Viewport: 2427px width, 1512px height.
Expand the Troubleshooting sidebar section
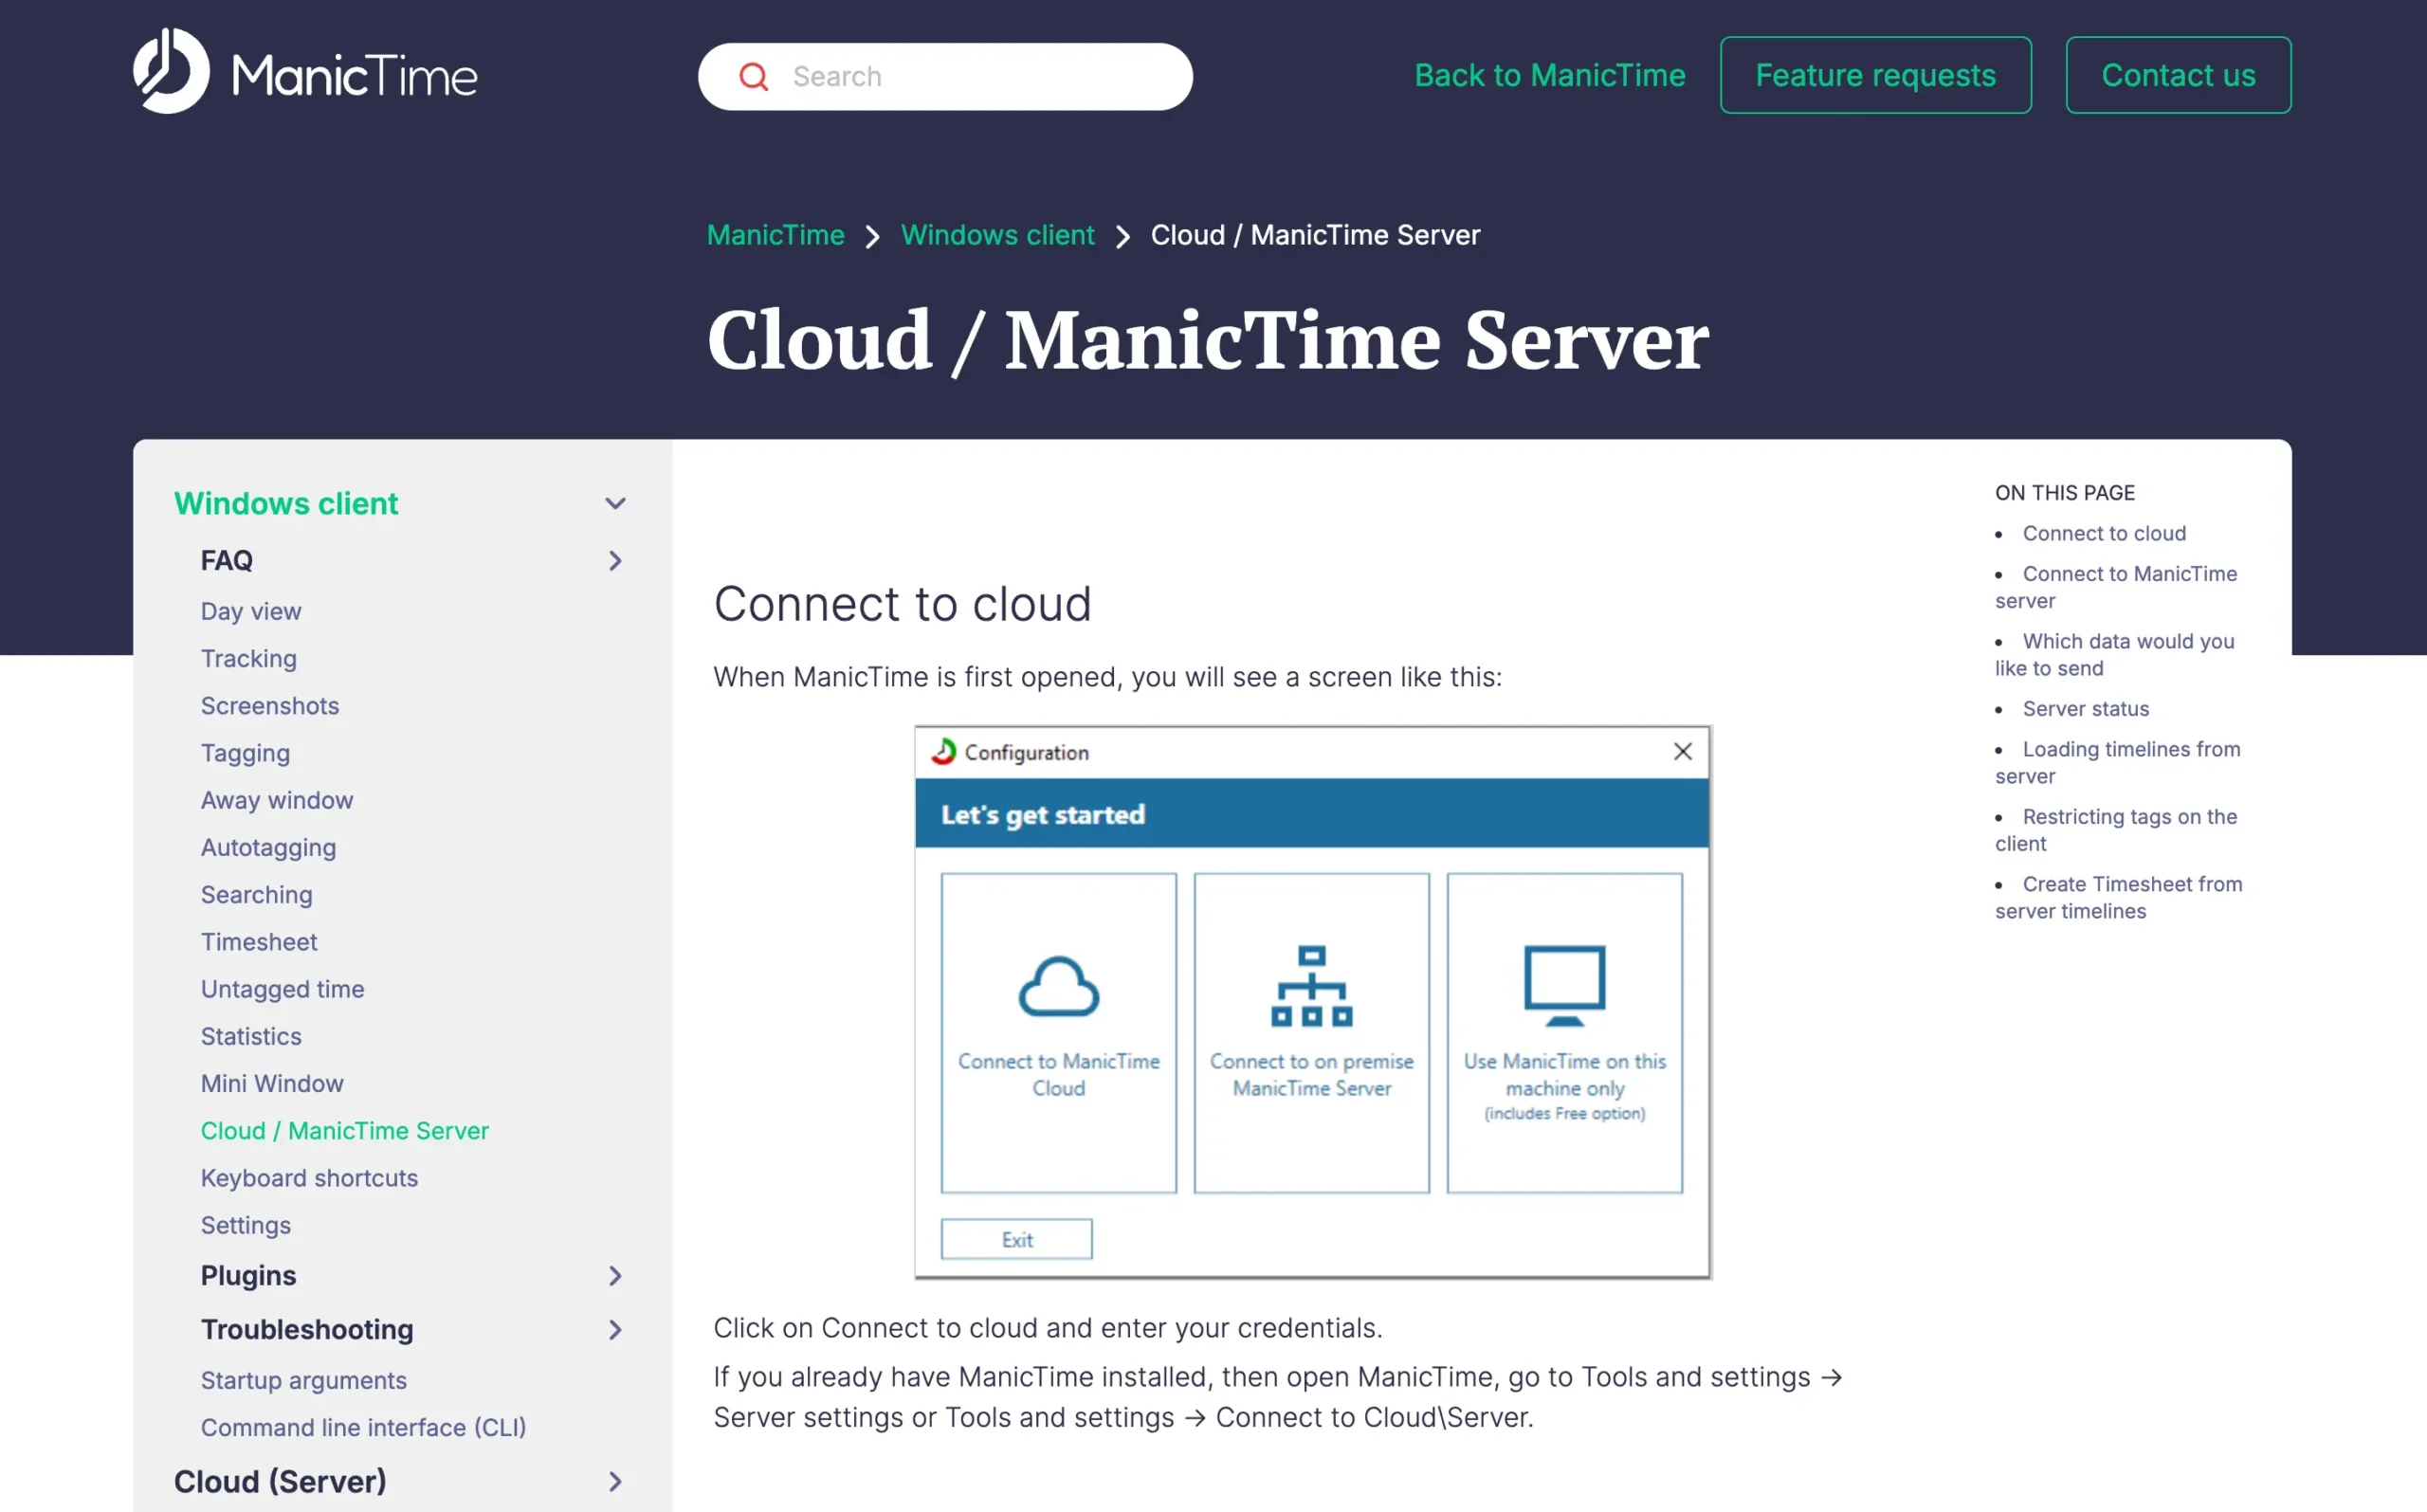click(615, 1330)
